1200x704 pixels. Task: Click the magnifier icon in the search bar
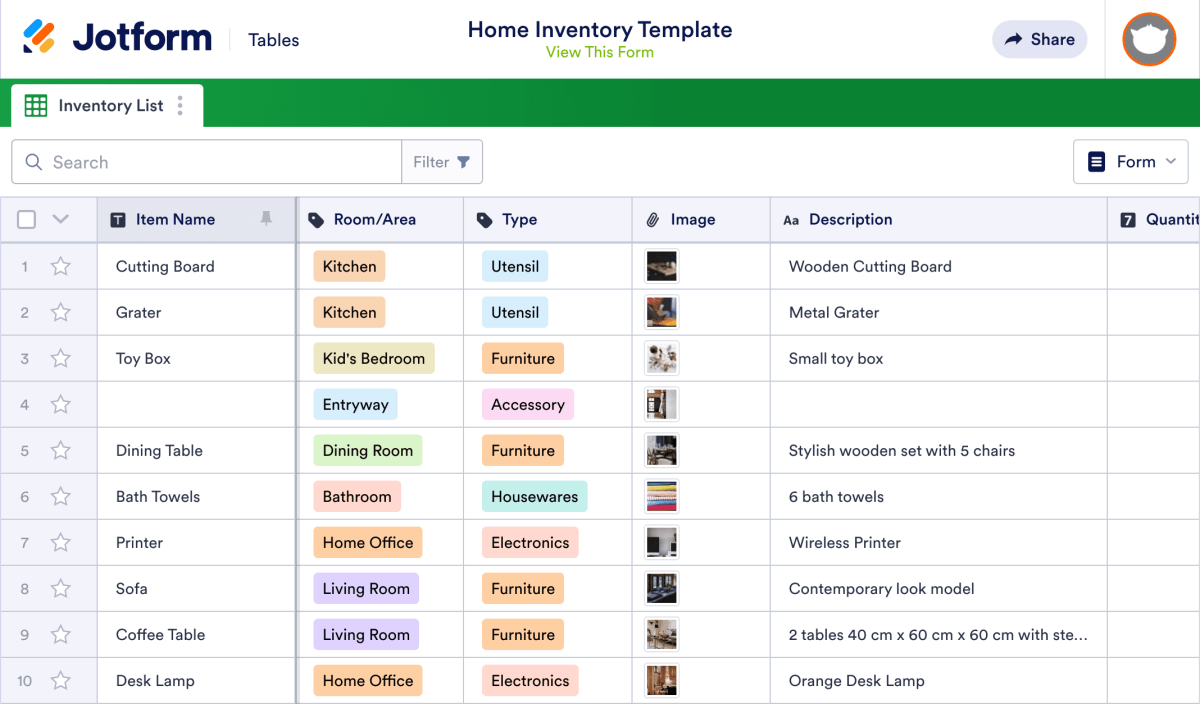tap(34, 161)
